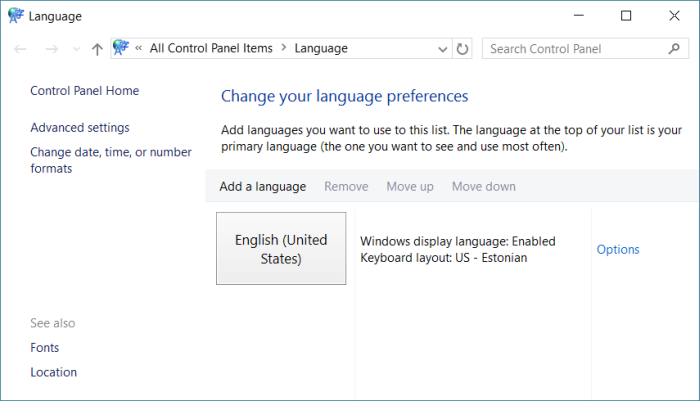700x401 pixels.
Task: Open Options for English (United States)
Action: (618, 249)
